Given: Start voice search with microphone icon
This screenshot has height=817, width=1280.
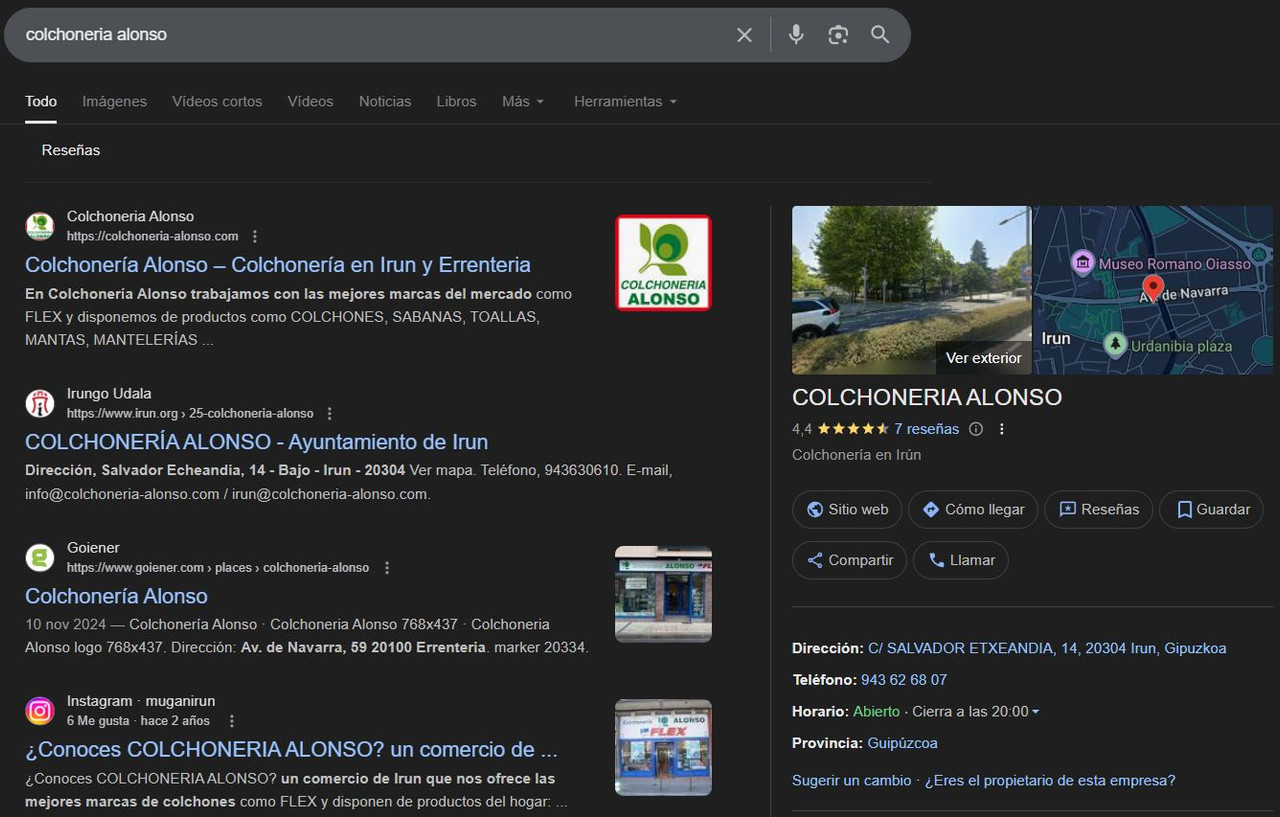Looking at the screenshot, I should tap(796, 35).
